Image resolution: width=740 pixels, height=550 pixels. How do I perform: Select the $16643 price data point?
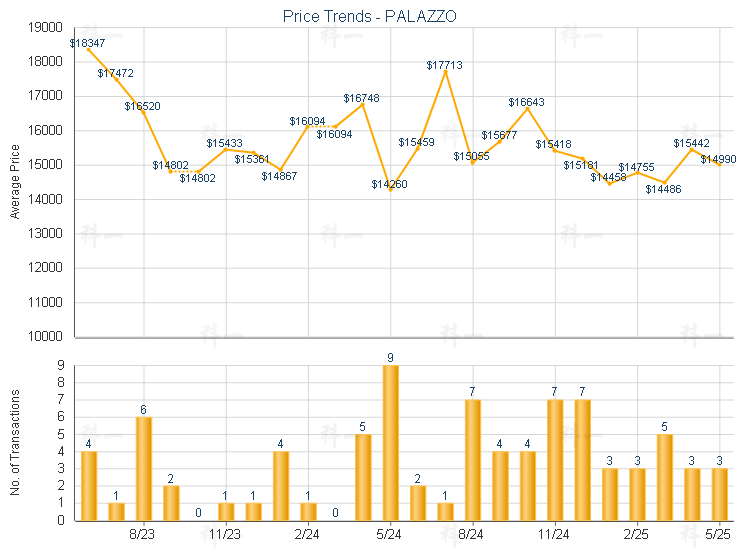(x=527, y=108)
